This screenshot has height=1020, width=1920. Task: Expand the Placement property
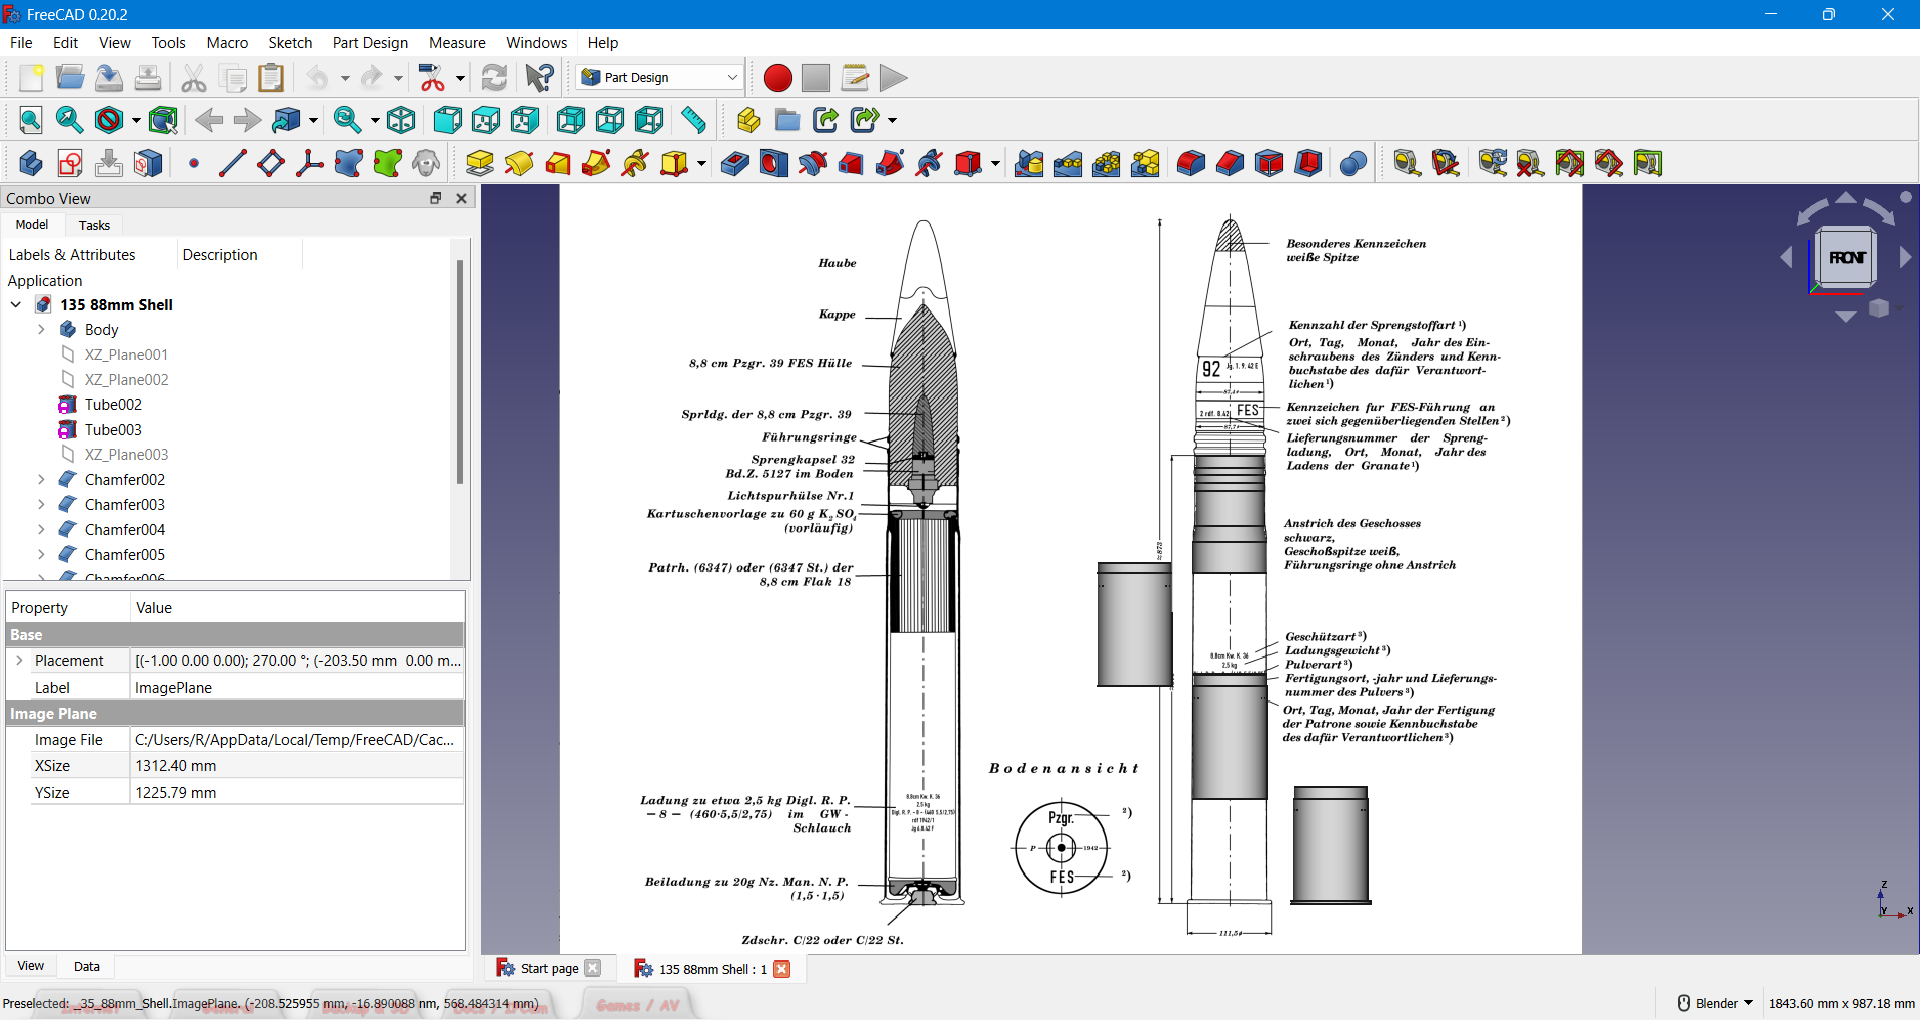tap(19, 660)
